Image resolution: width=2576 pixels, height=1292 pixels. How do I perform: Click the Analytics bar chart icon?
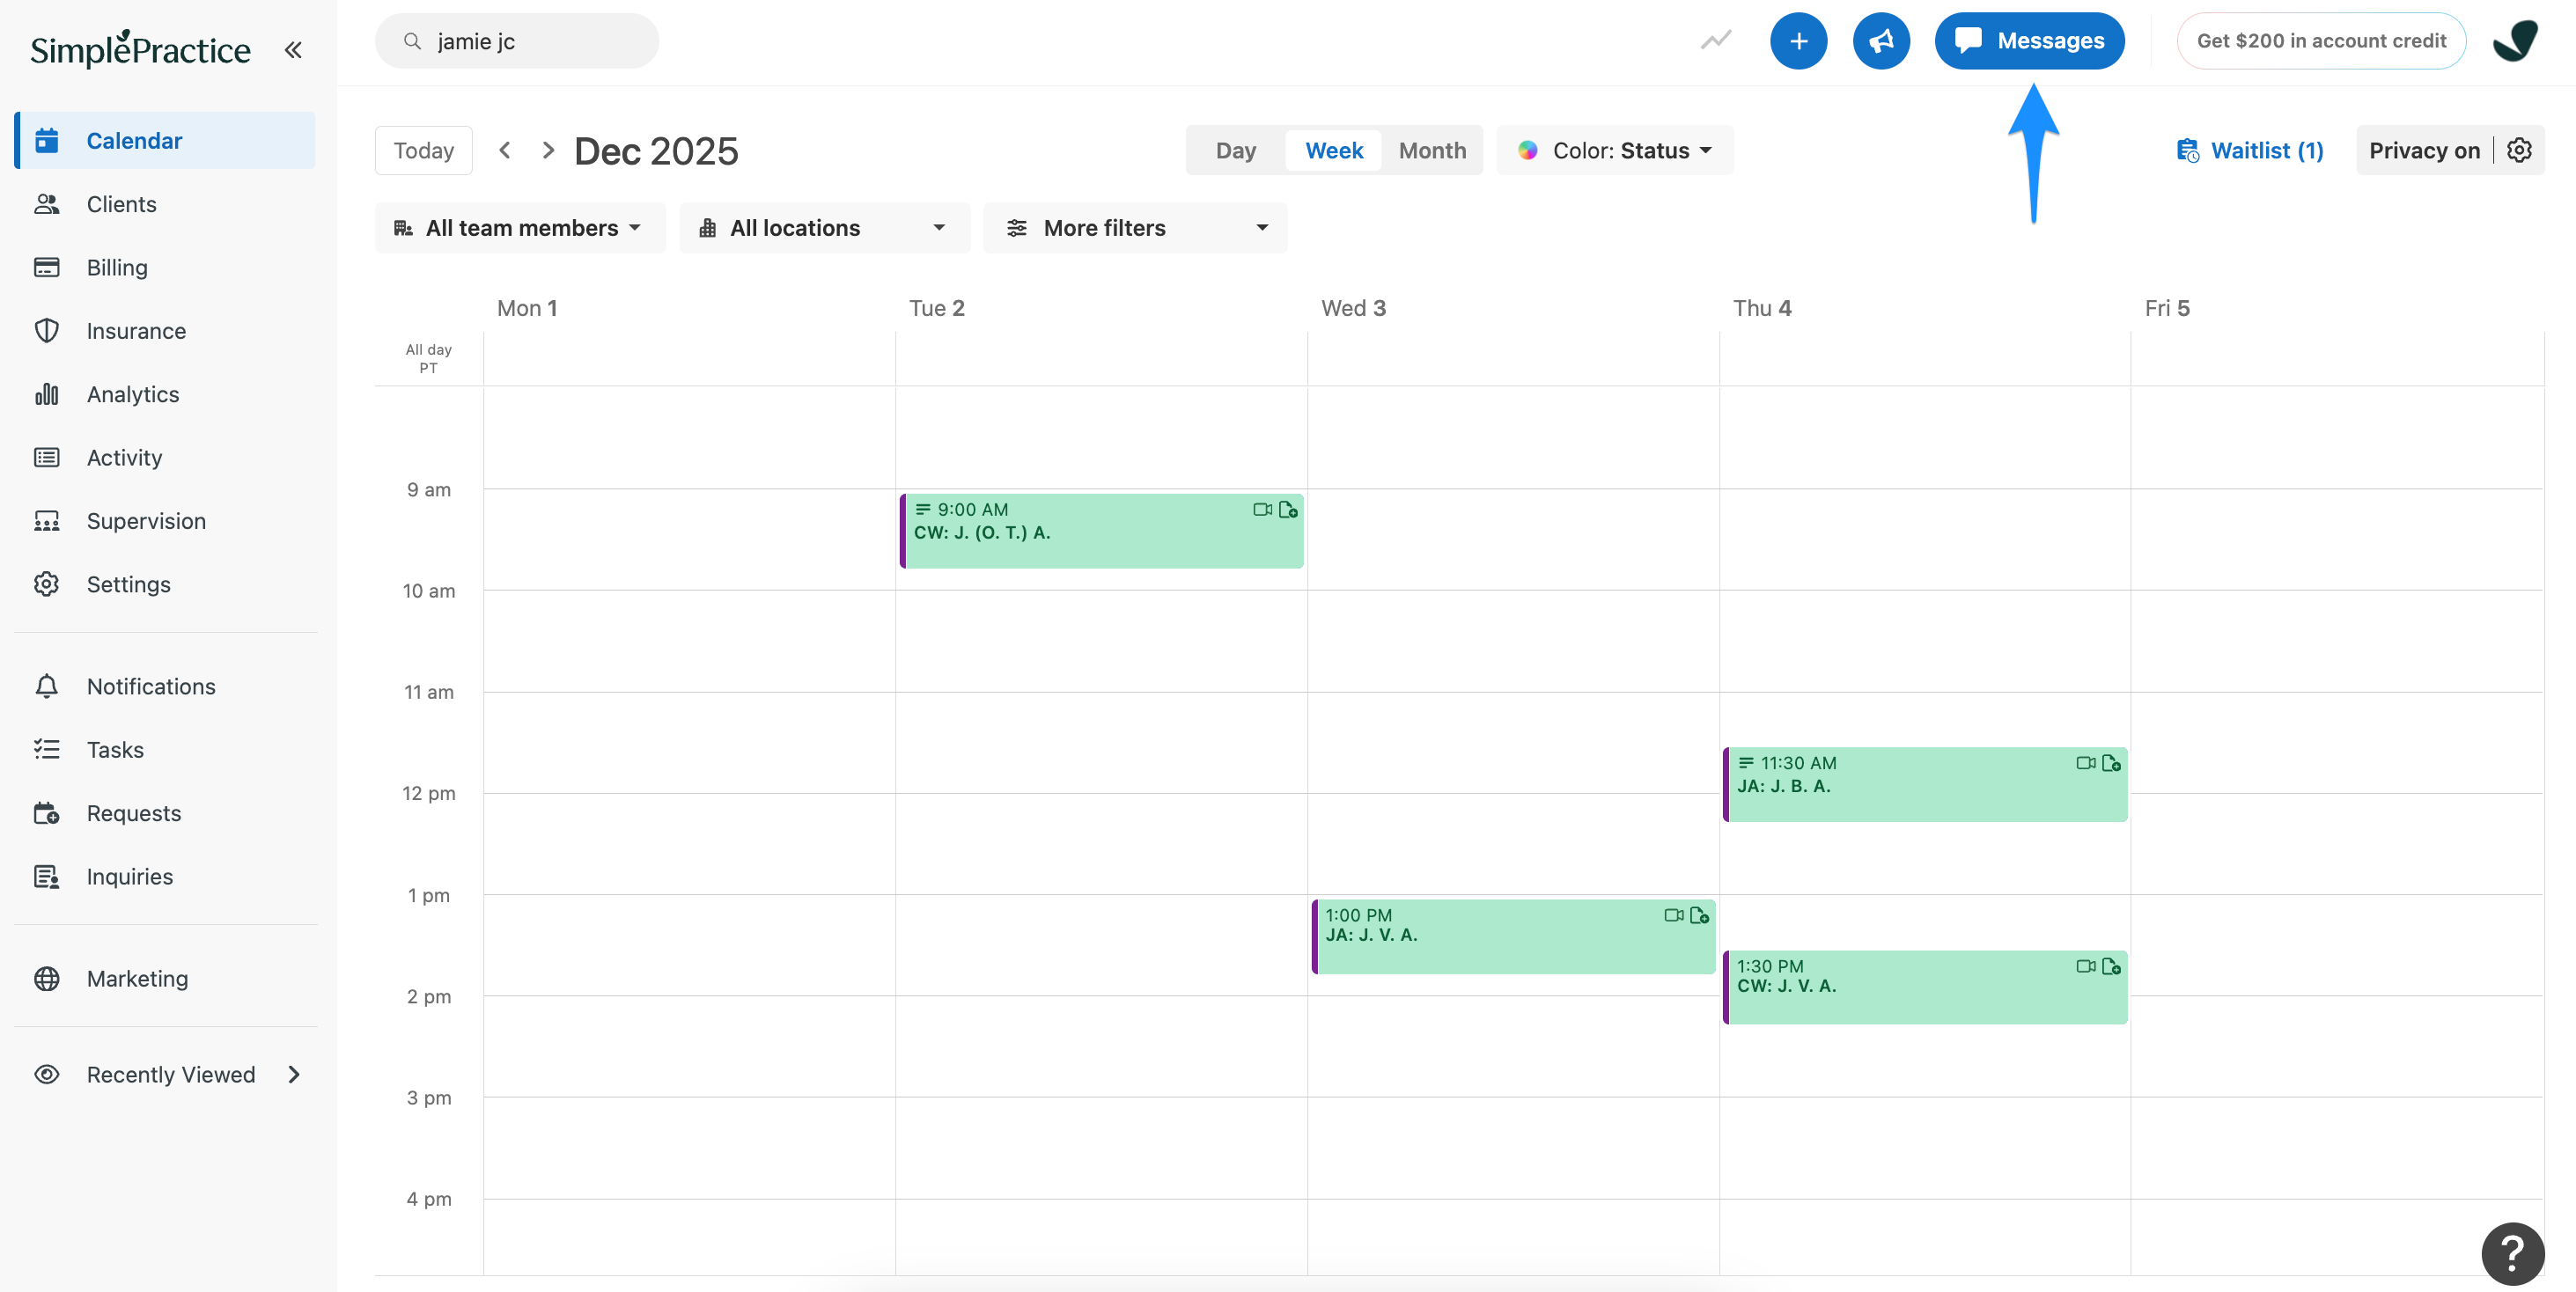pos(47,394)
